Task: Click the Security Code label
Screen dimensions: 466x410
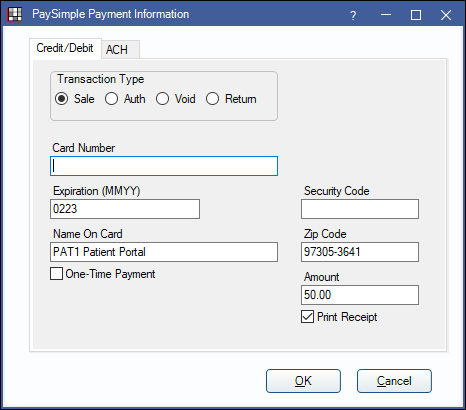Action: 337,191
